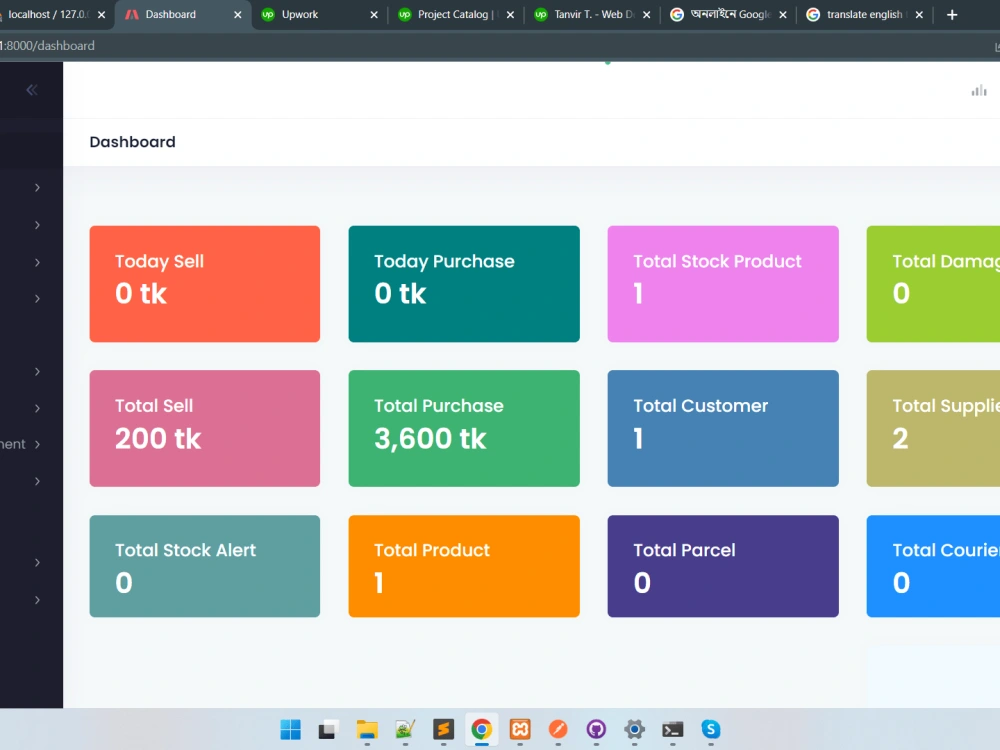The height and width of the screenshot is (750, 1000).
Task: Close the Tanvir T. tab
Action: (647, 15)
